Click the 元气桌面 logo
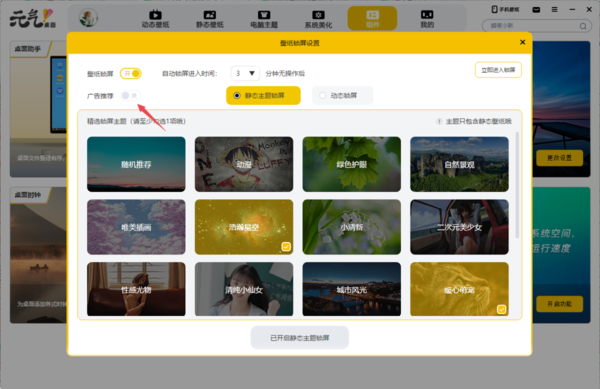The width and height of the screenshot is (600, 389). pos(33,18)
